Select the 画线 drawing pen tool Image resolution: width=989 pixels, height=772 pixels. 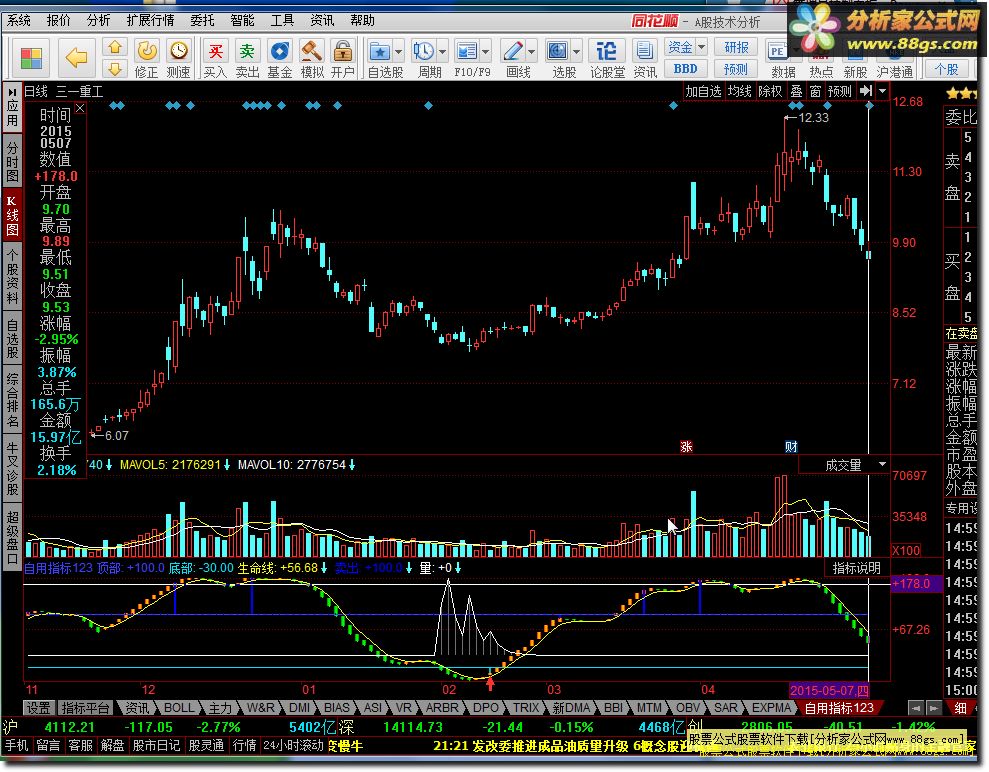point(513,51)
